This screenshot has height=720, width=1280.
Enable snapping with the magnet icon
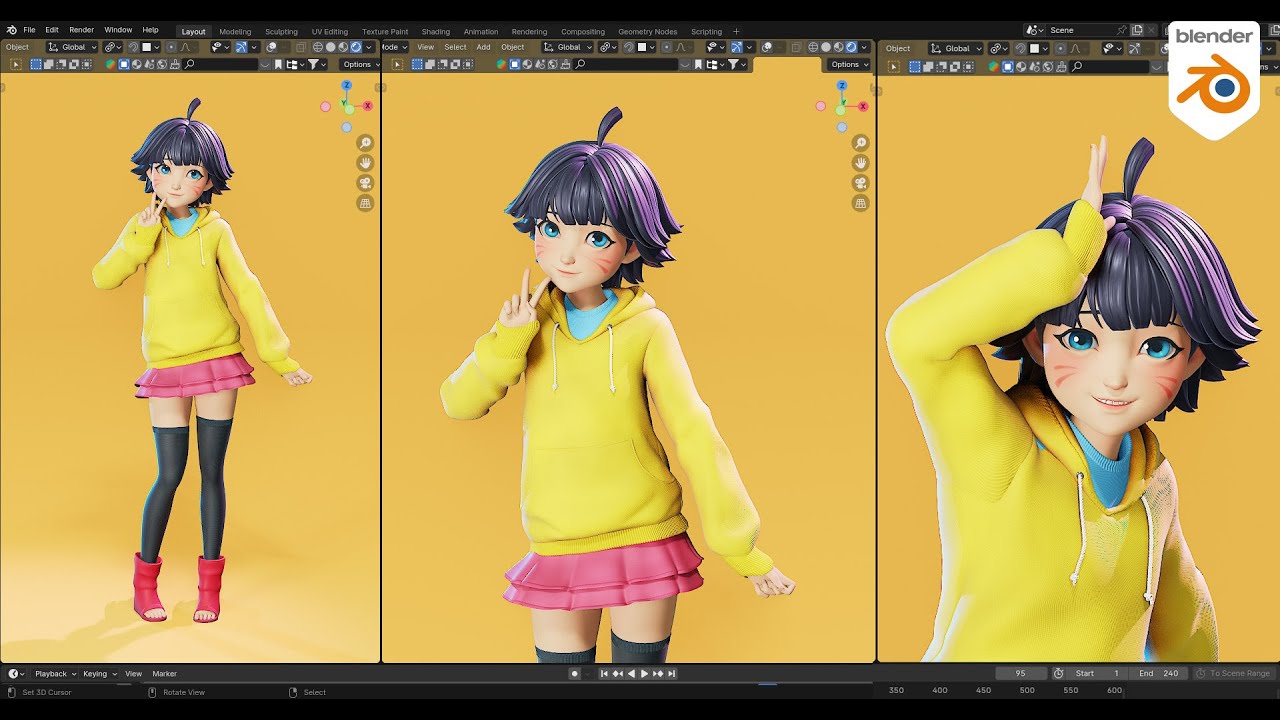131,47
